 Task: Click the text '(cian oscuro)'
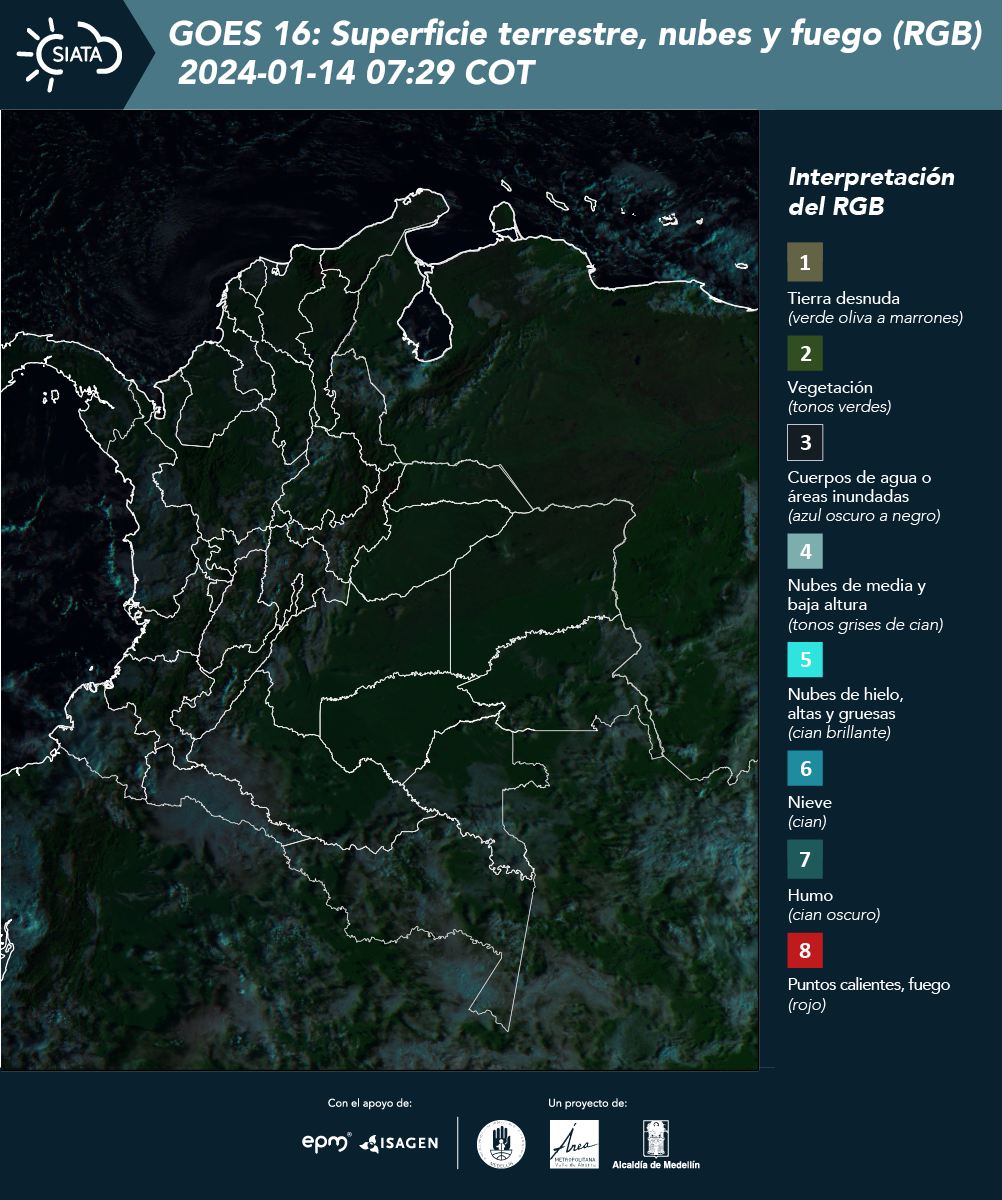[834, 915]
